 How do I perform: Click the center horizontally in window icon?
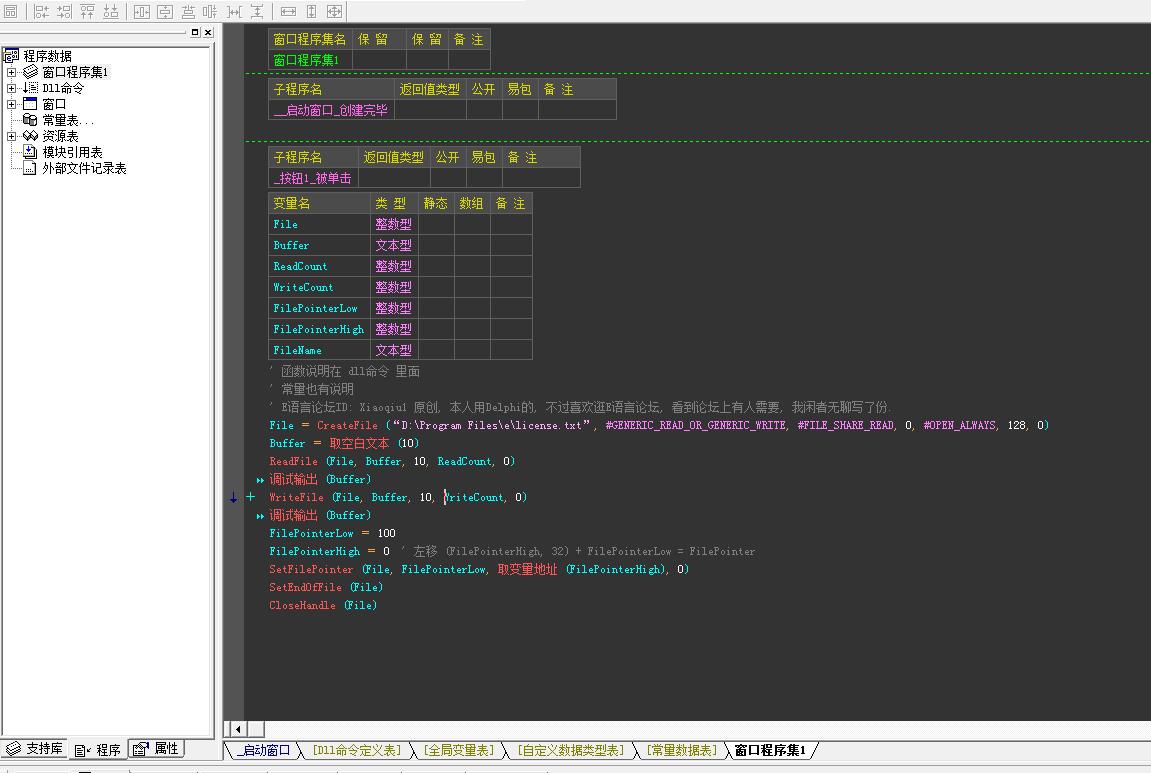coord(142,12)
